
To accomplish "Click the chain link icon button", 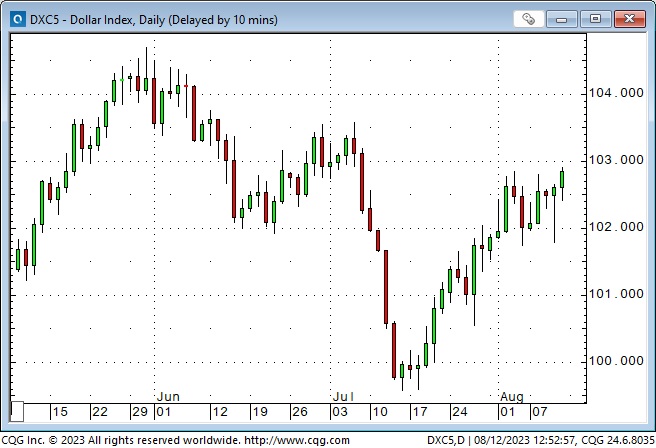I will coord(528,19).
